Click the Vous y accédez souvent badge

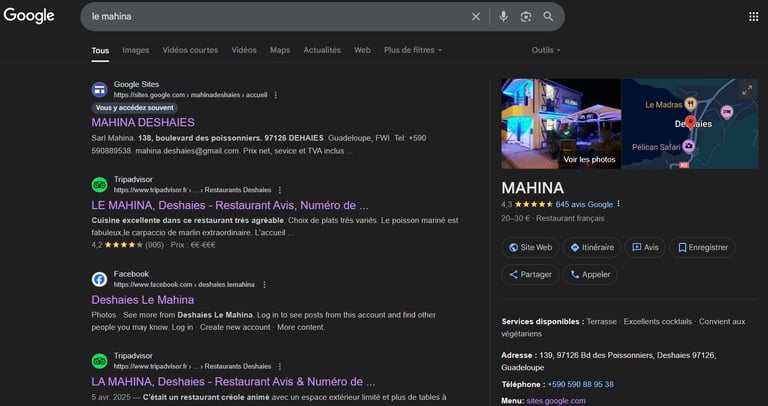(x=135, y=108)
